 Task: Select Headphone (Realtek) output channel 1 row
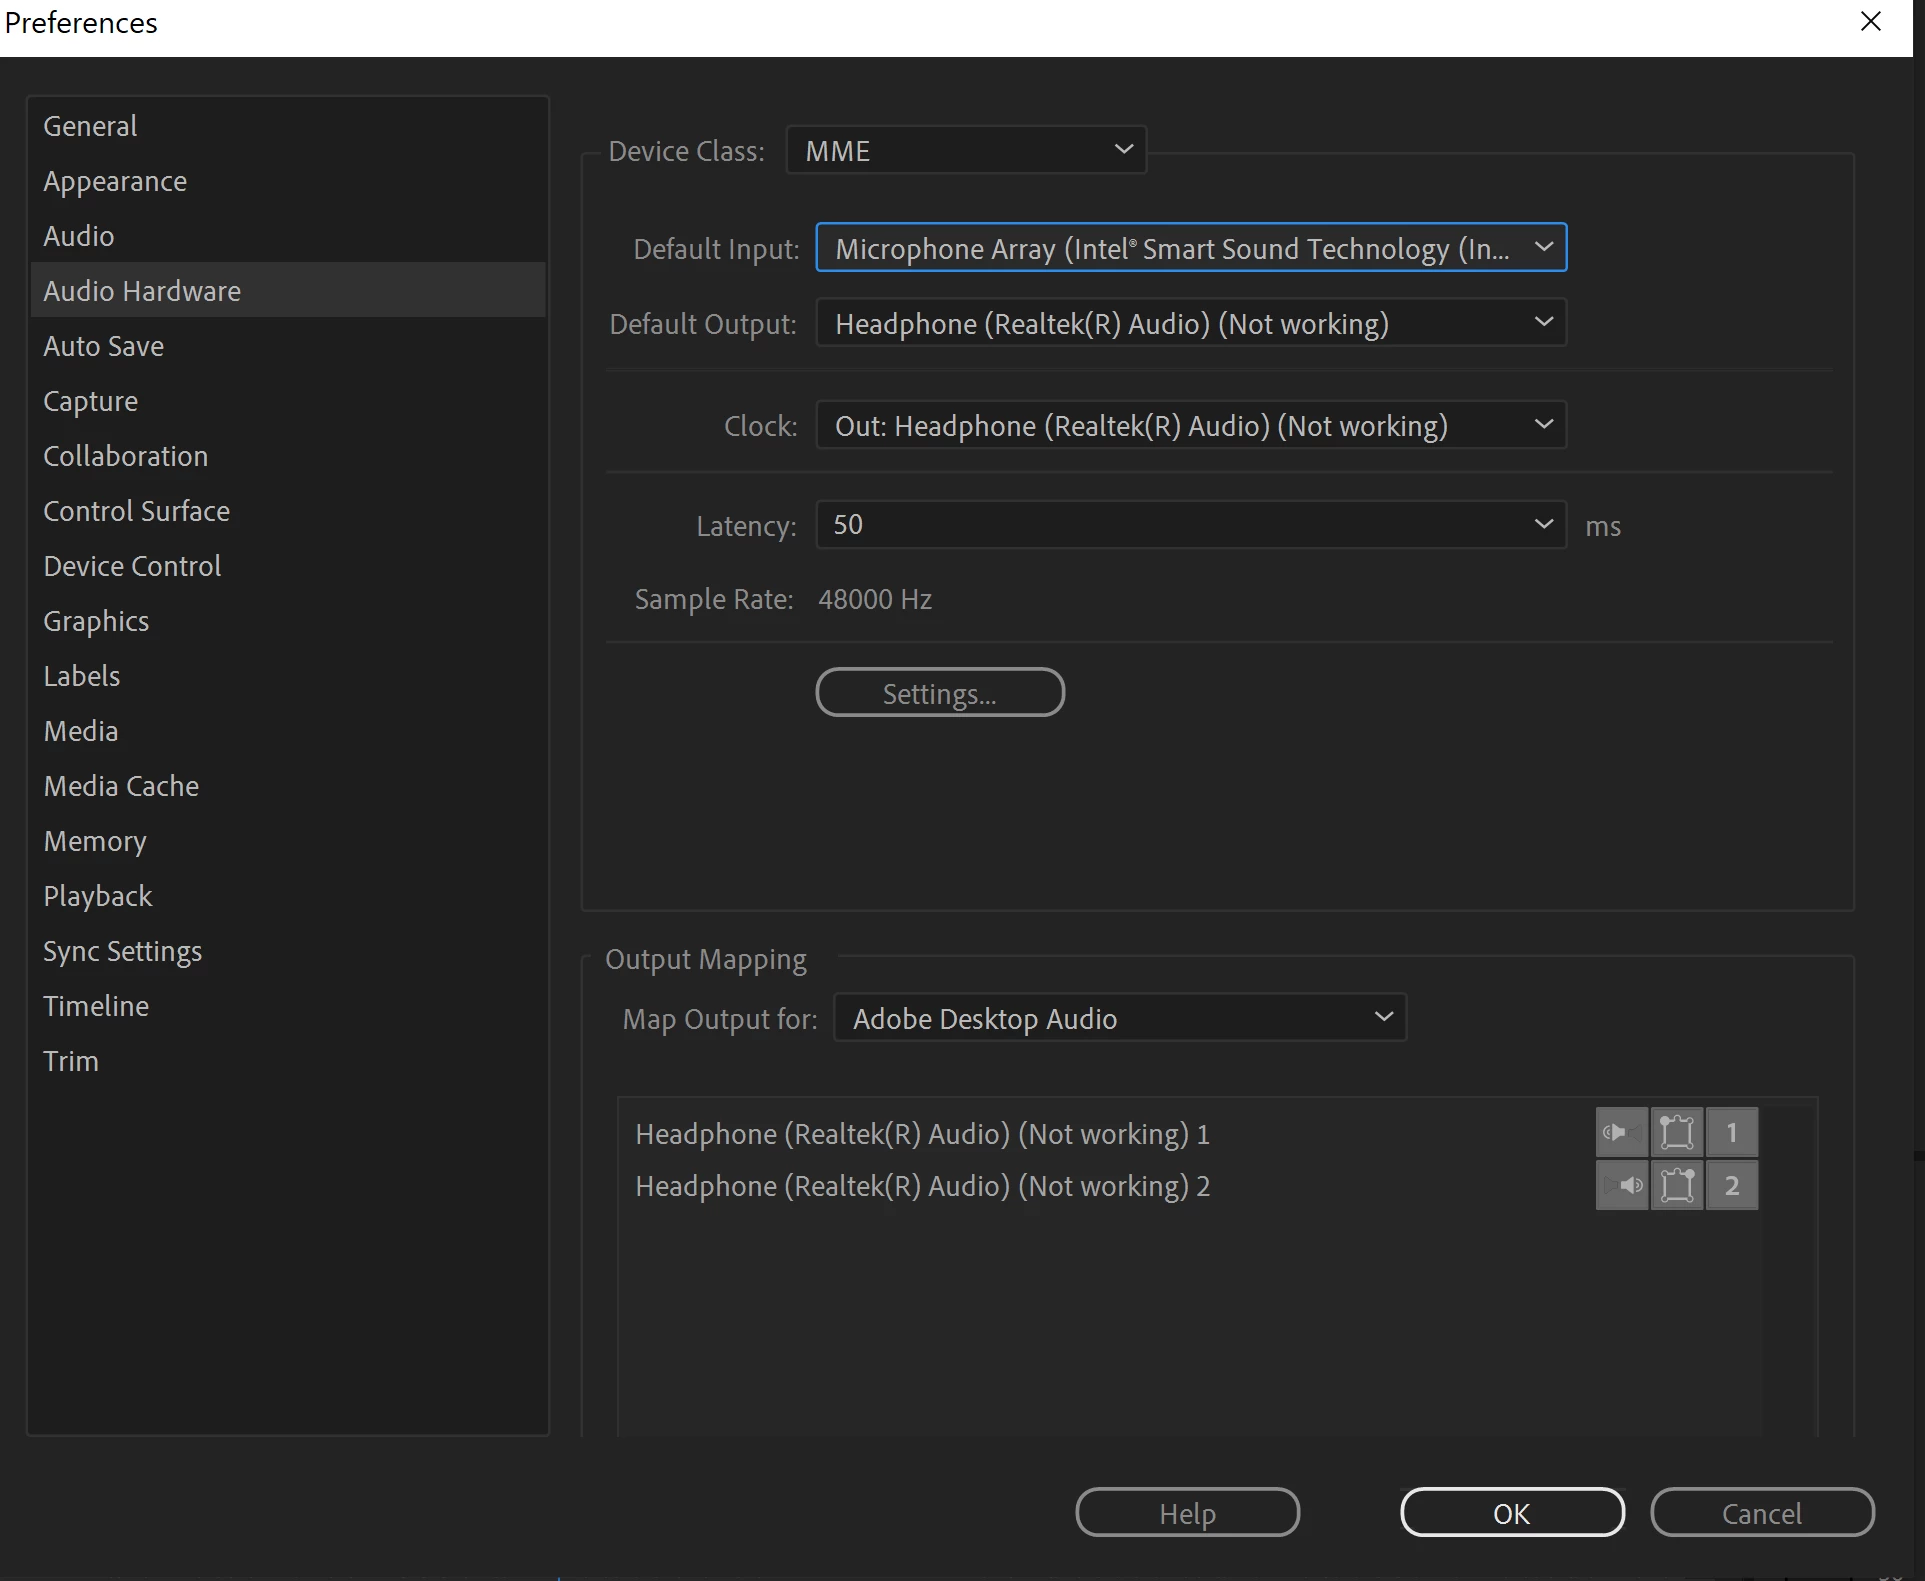click(922, 1134)
